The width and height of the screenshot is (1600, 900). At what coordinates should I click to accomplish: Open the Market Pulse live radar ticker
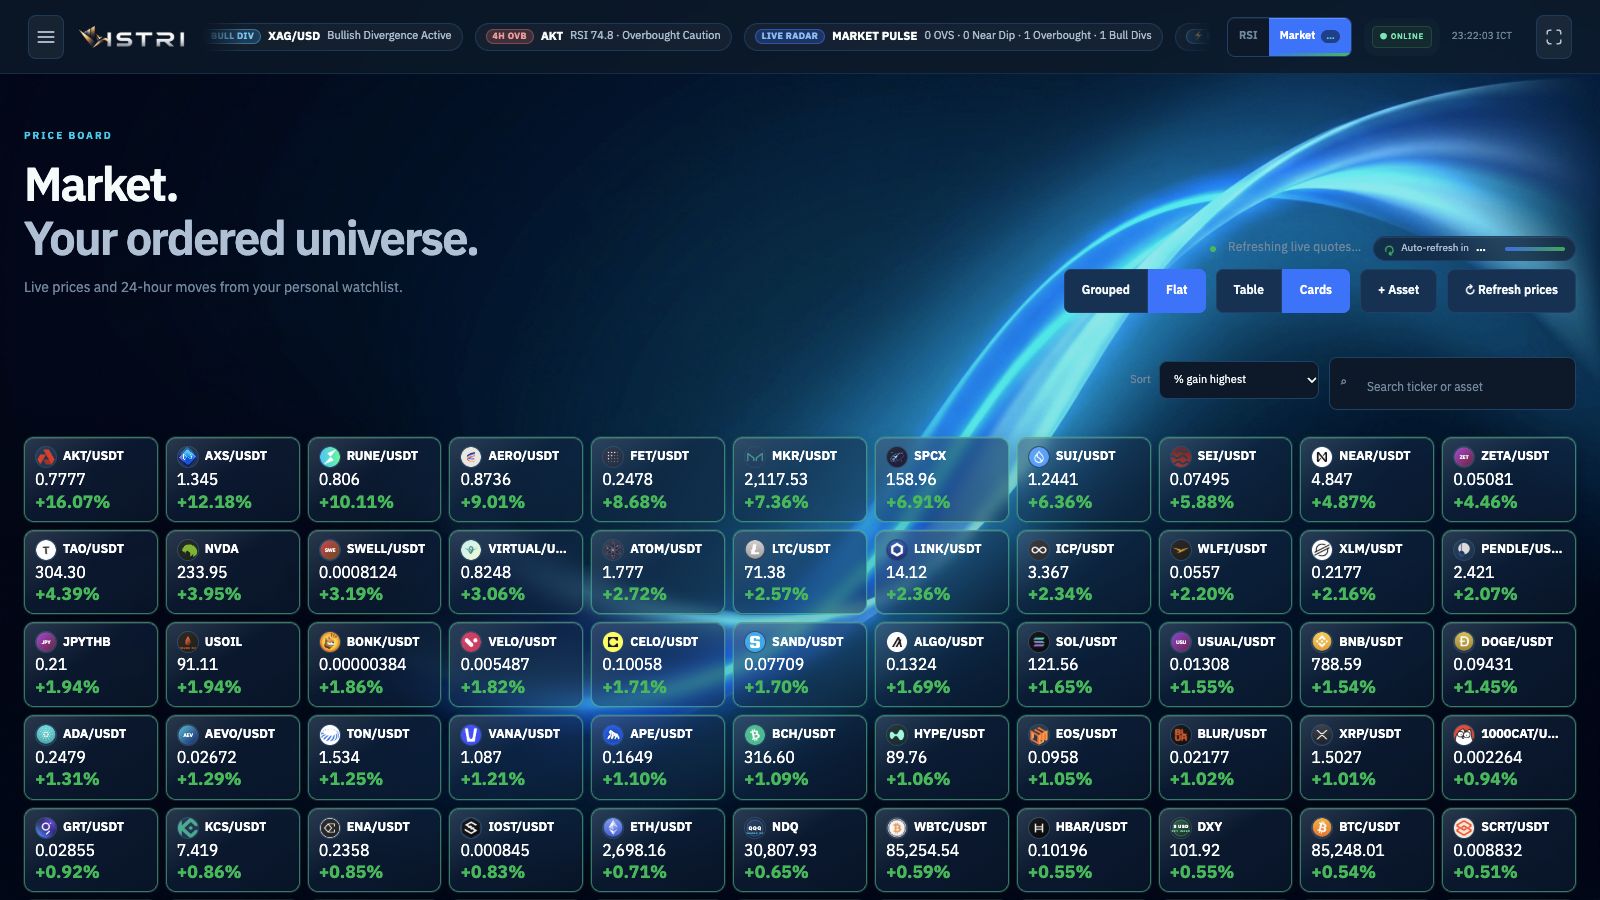(954, 36)
